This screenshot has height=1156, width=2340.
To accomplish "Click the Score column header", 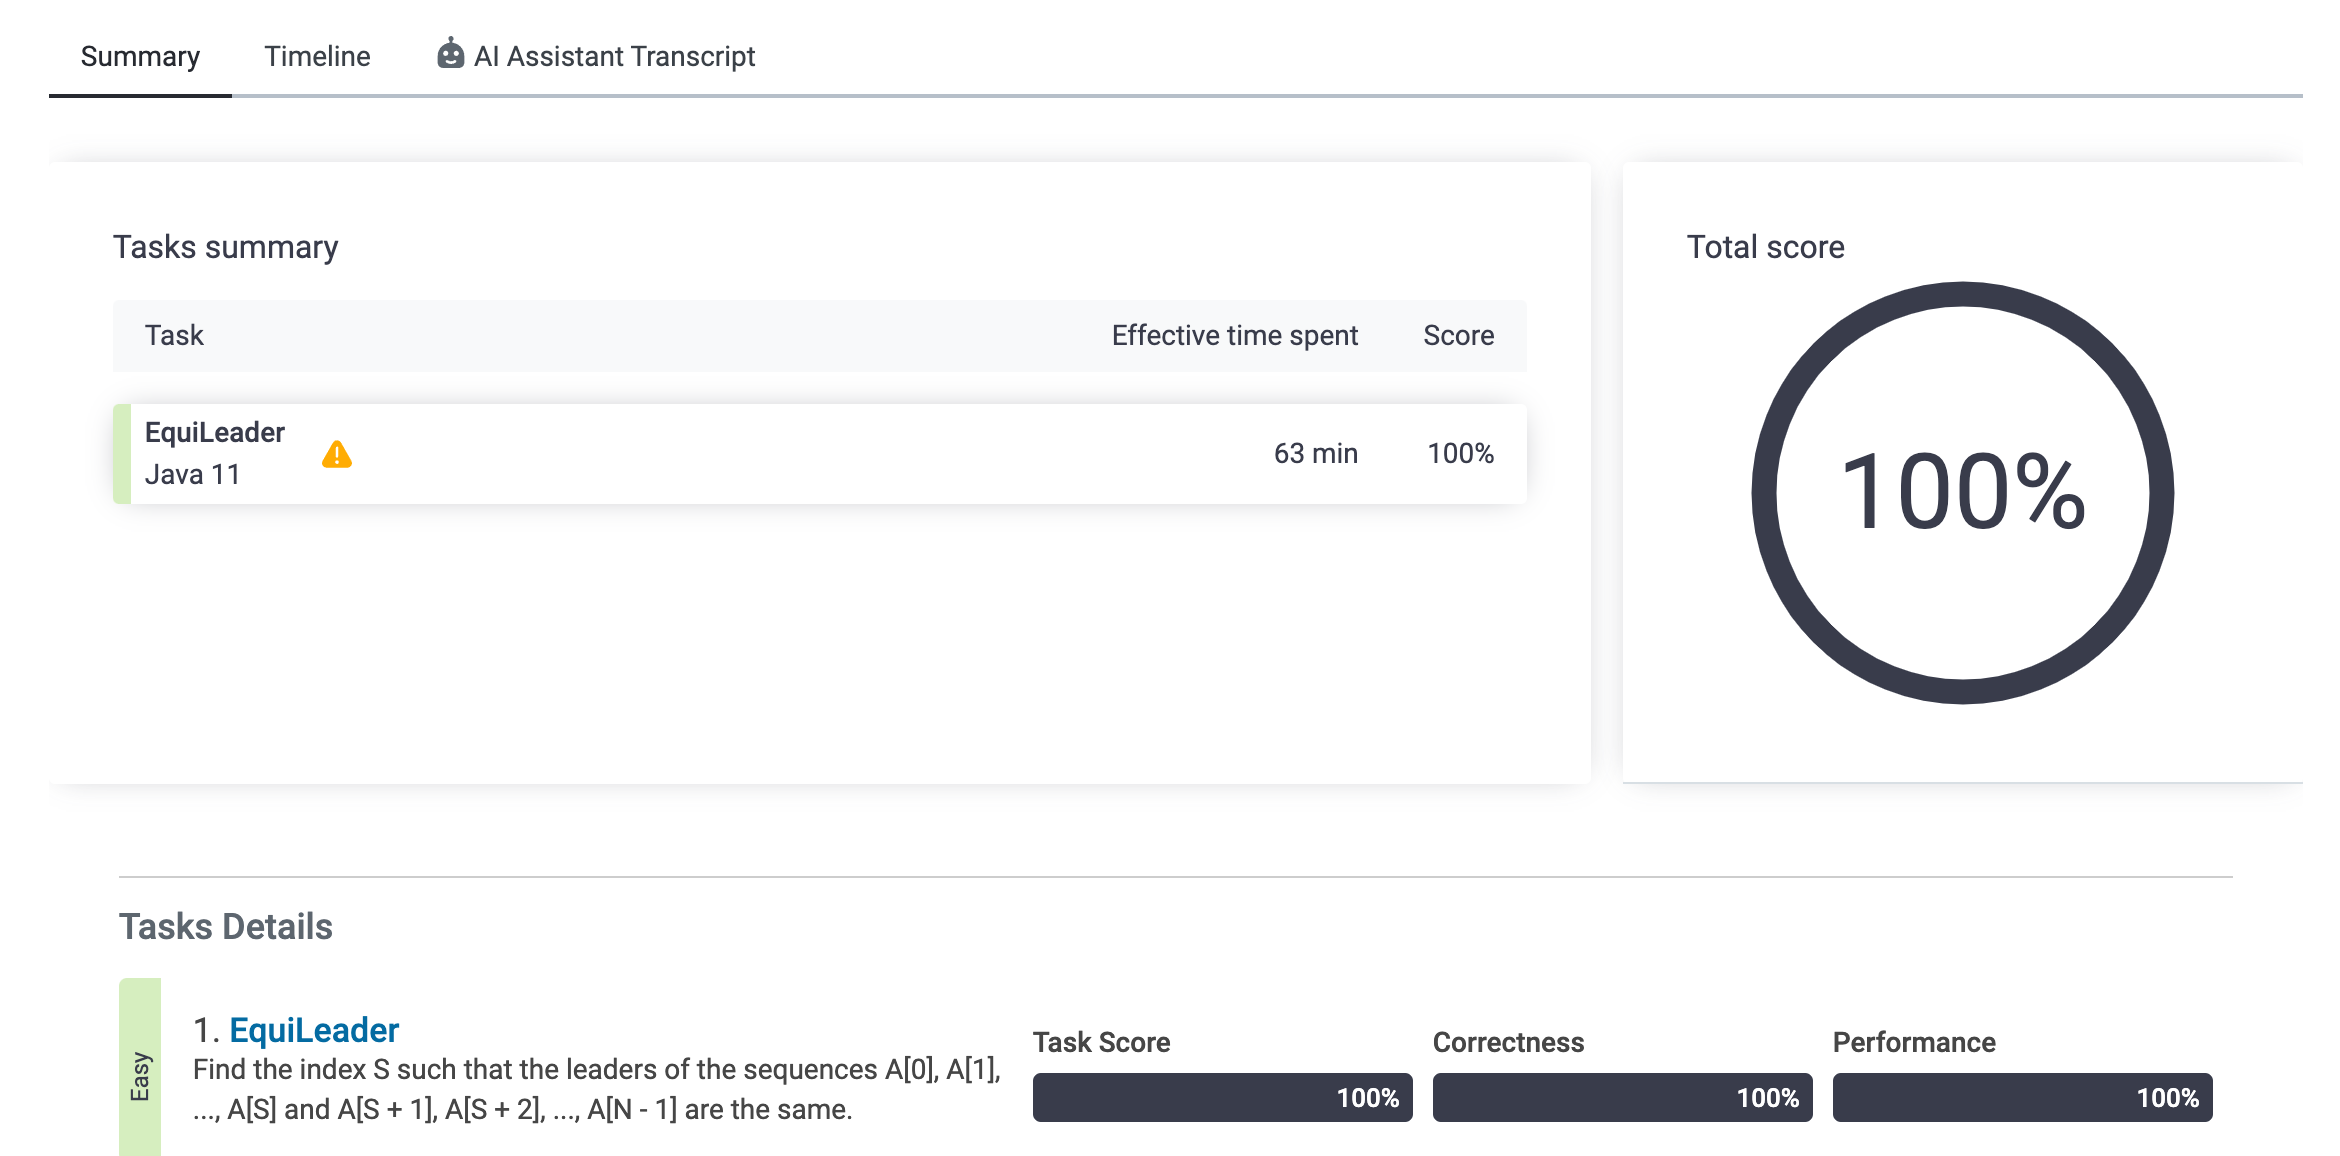I will (1458, 336).
